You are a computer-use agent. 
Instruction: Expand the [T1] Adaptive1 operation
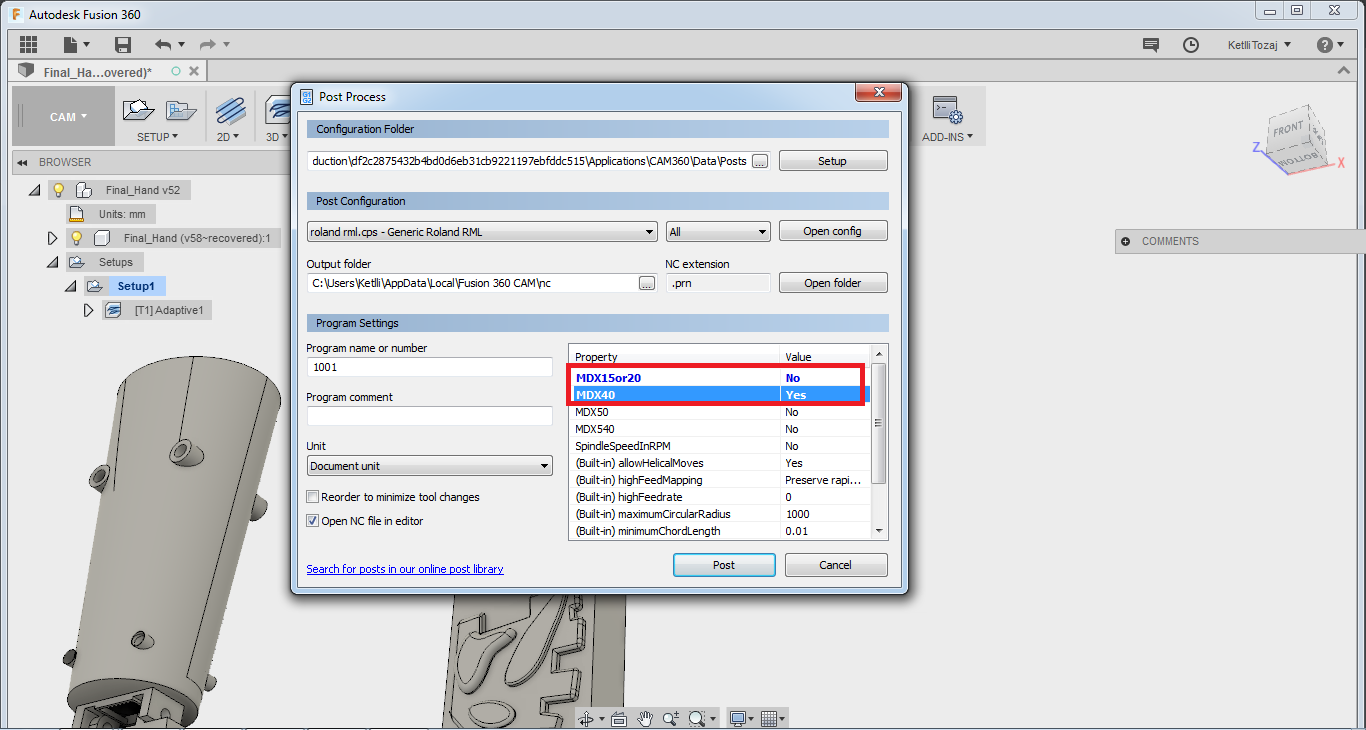point(89,310)
